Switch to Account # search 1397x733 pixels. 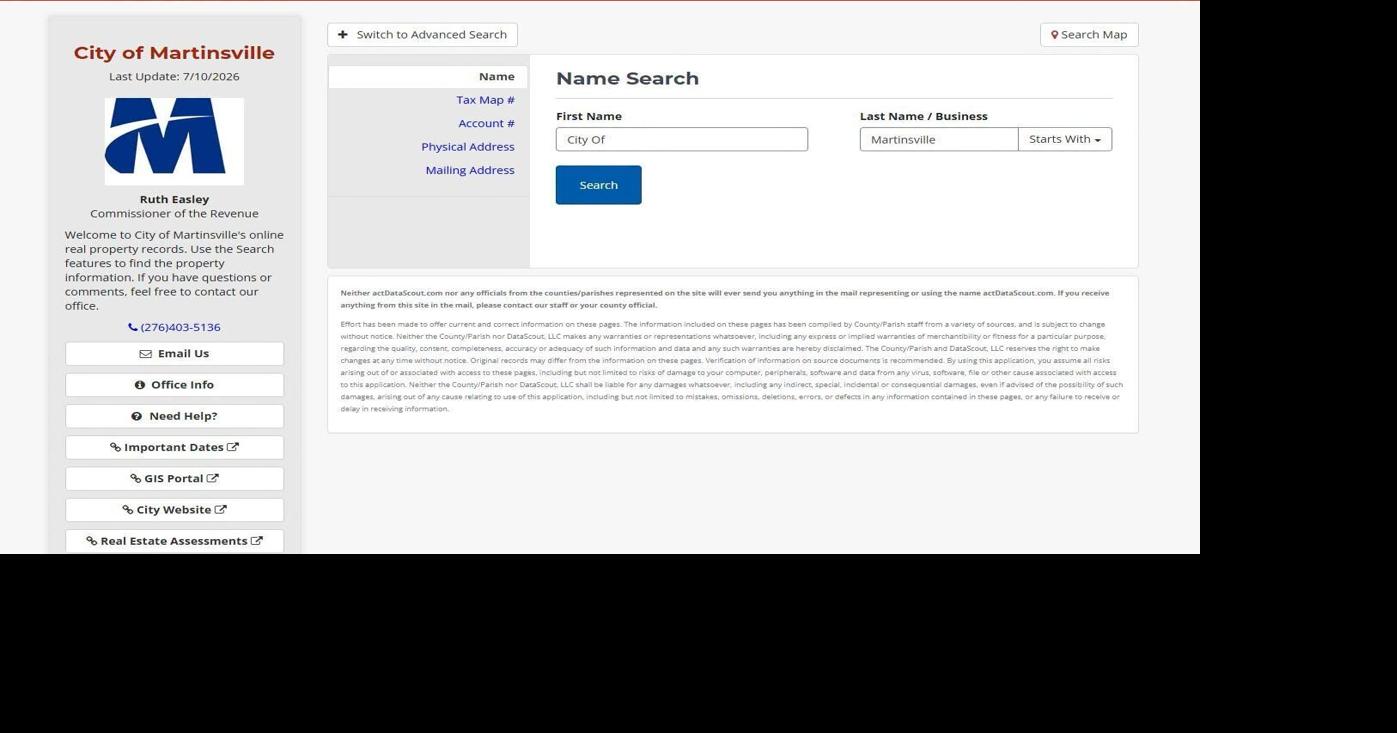(486, 124)
